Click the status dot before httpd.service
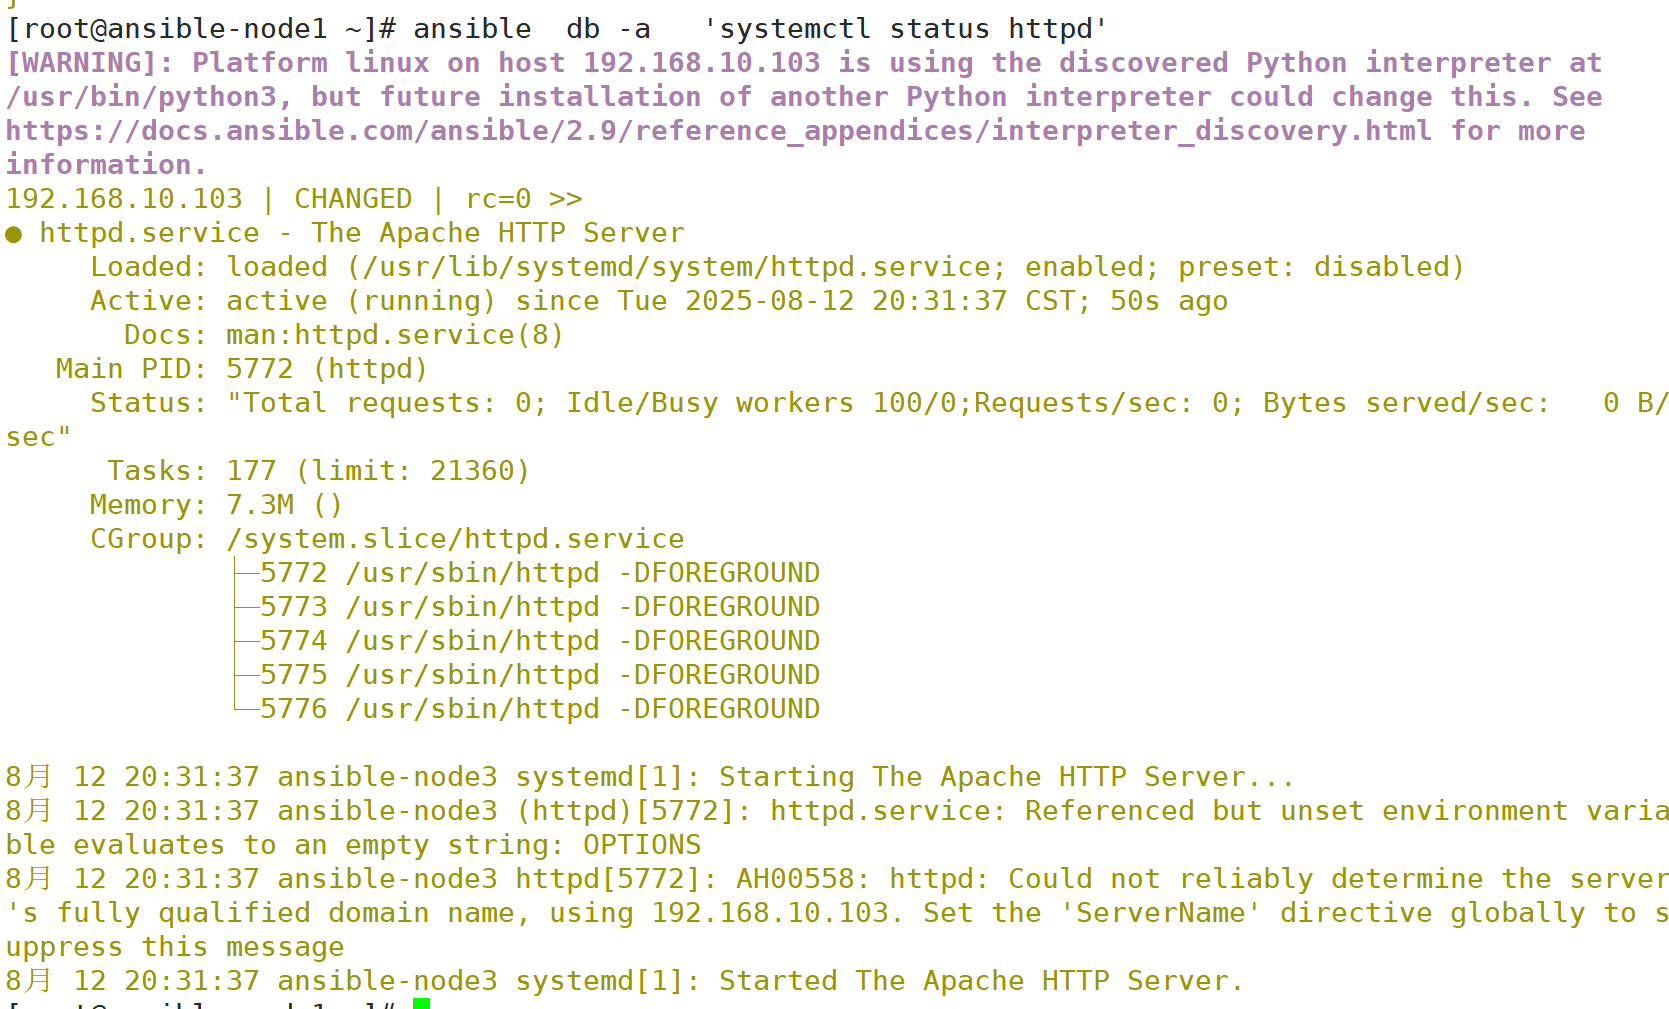 click(14, 234)
